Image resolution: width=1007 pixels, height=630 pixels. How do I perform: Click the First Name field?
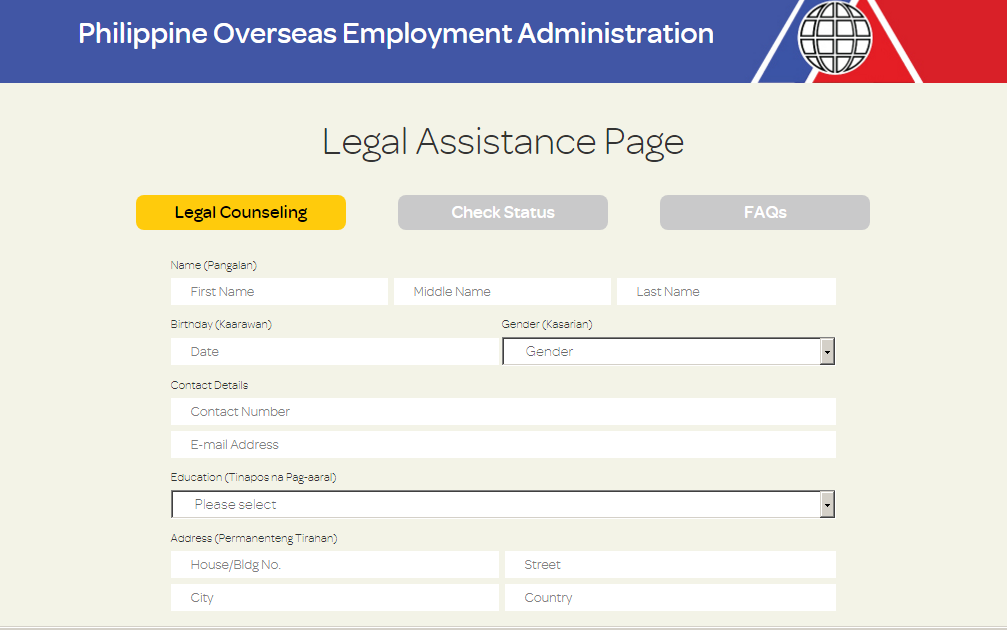pyautogui.click(x=279, y=292)
